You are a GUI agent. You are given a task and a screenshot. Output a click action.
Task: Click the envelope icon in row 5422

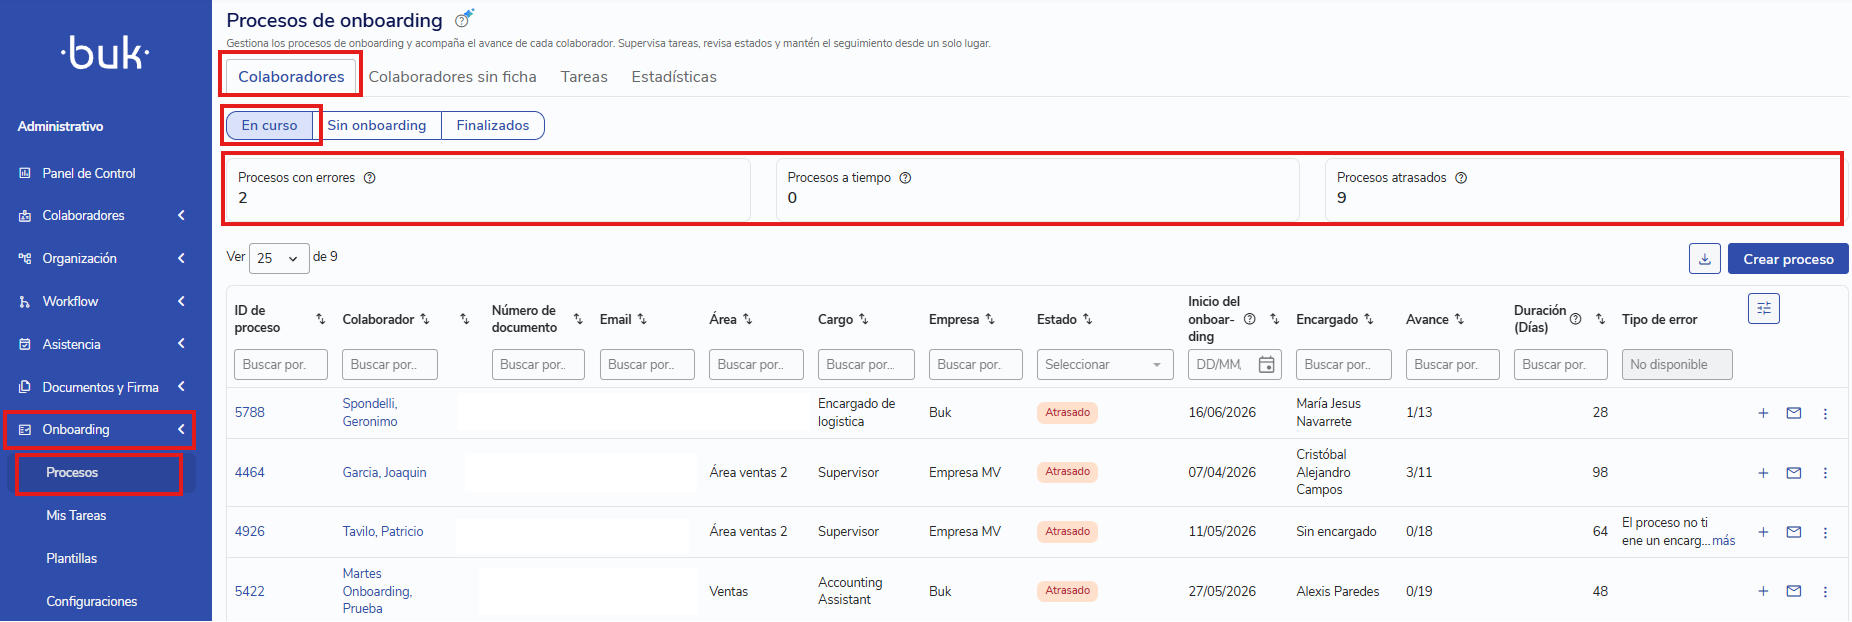click(1794, 592)
